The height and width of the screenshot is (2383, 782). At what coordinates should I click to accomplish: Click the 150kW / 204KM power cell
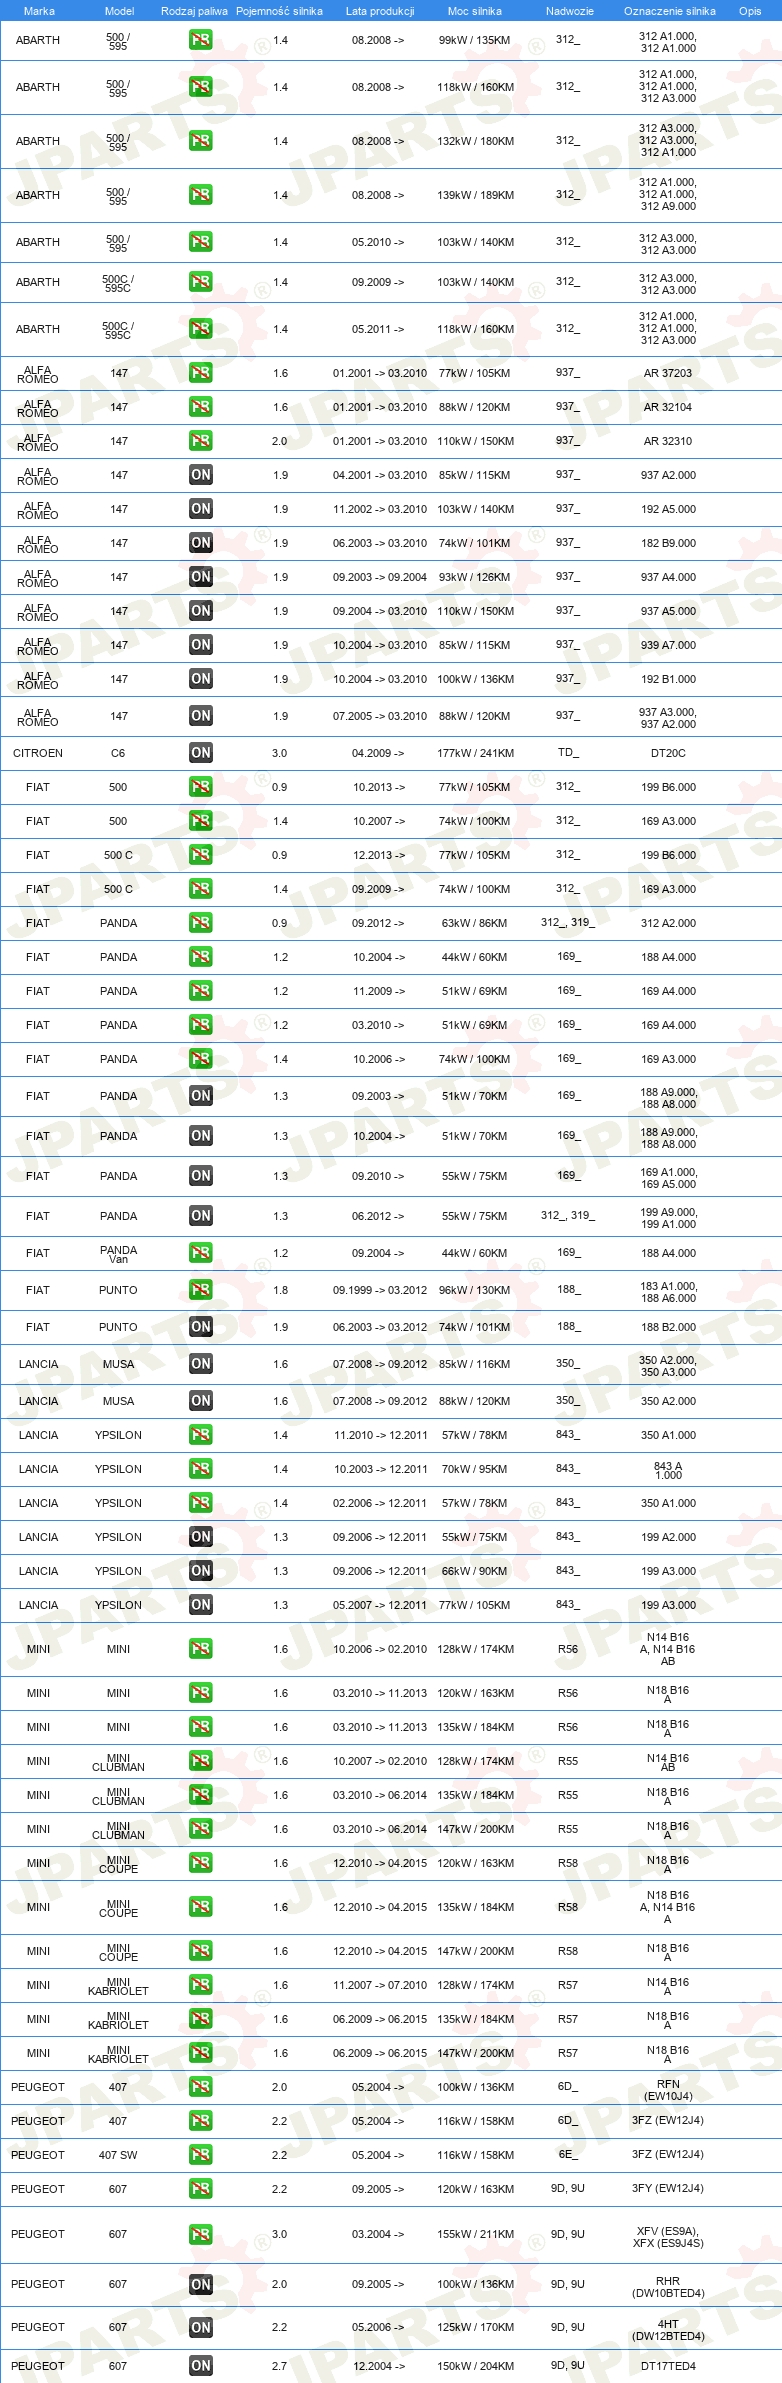pyautogui.click(x=475, y=2366)
